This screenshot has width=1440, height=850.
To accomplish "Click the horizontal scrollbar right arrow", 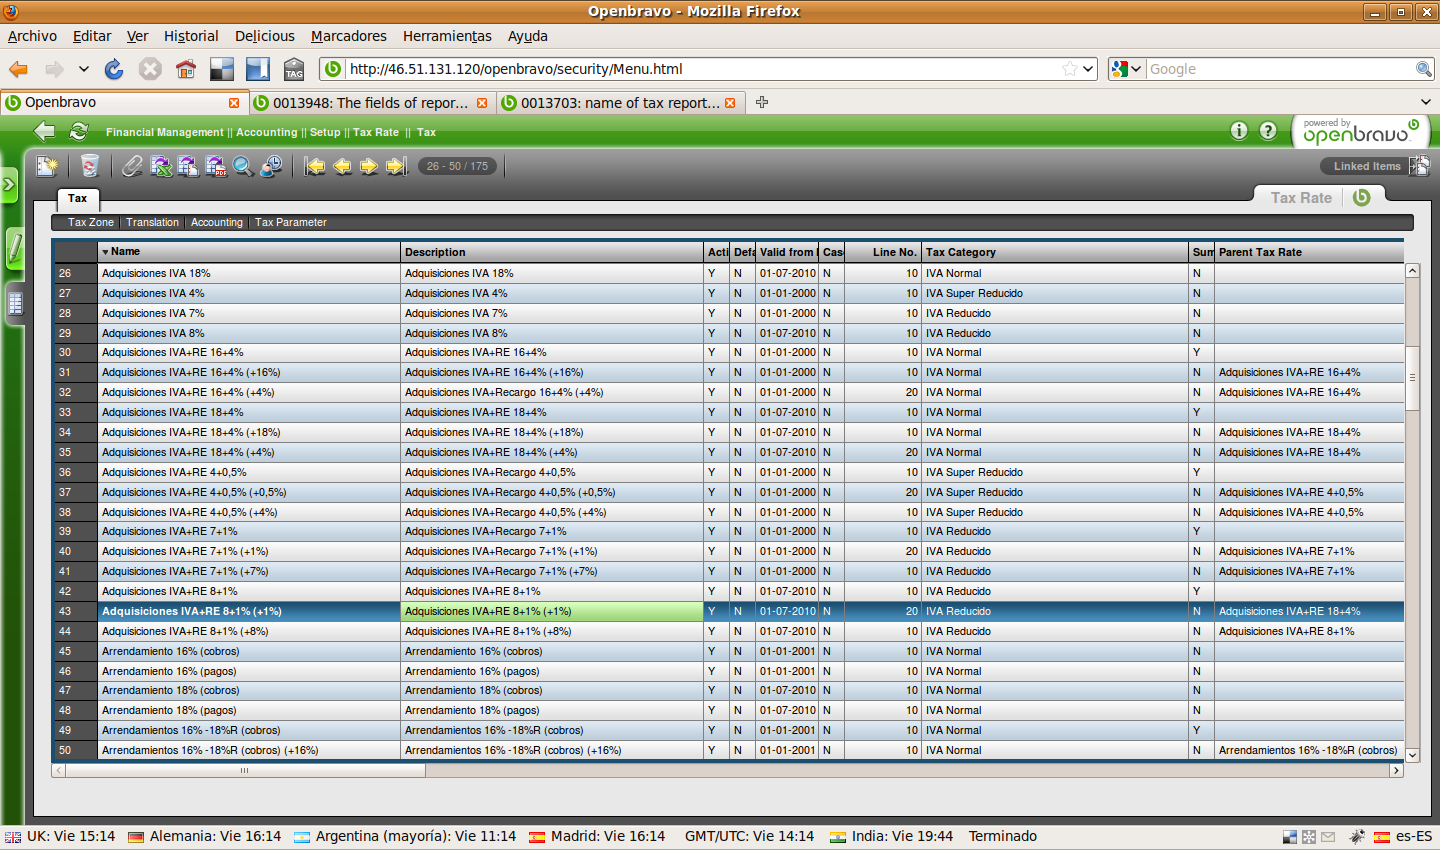I will pos(1396,771).
